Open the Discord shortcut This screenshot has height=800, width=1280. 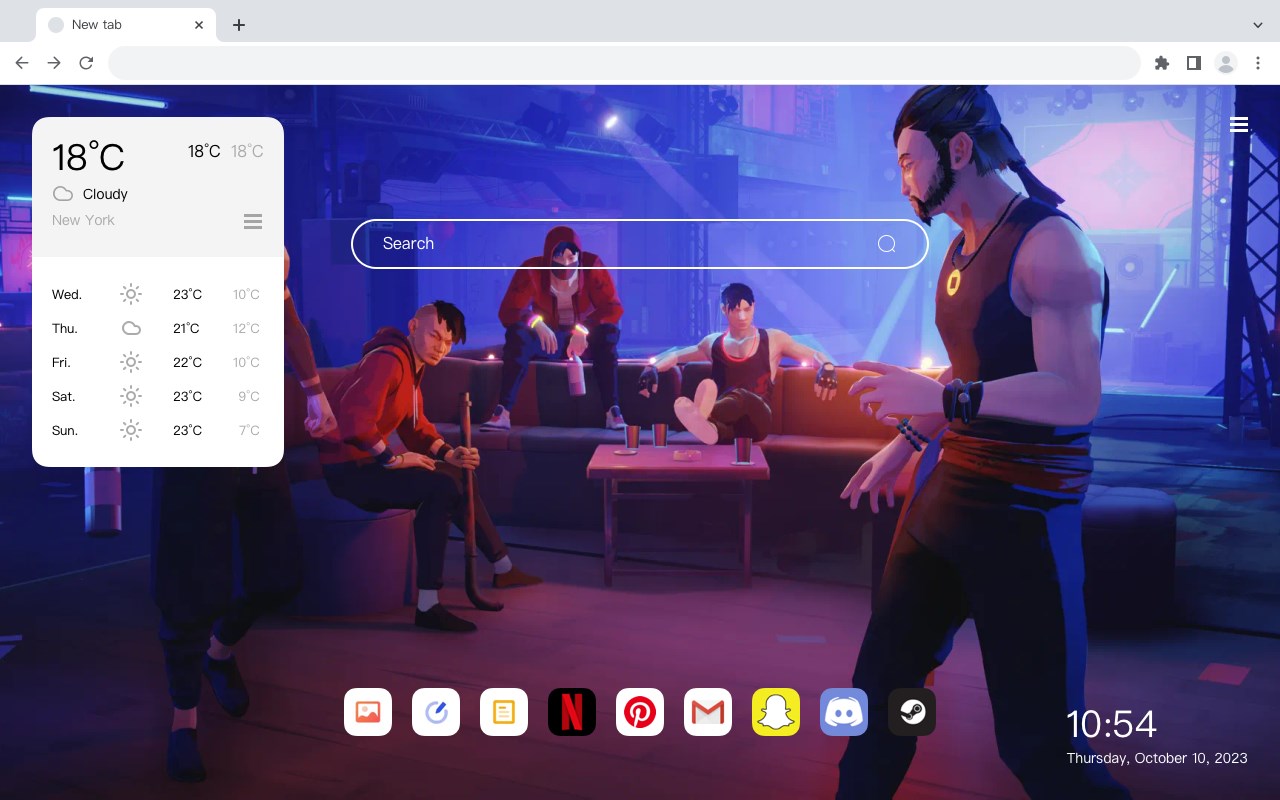[844, 712]
